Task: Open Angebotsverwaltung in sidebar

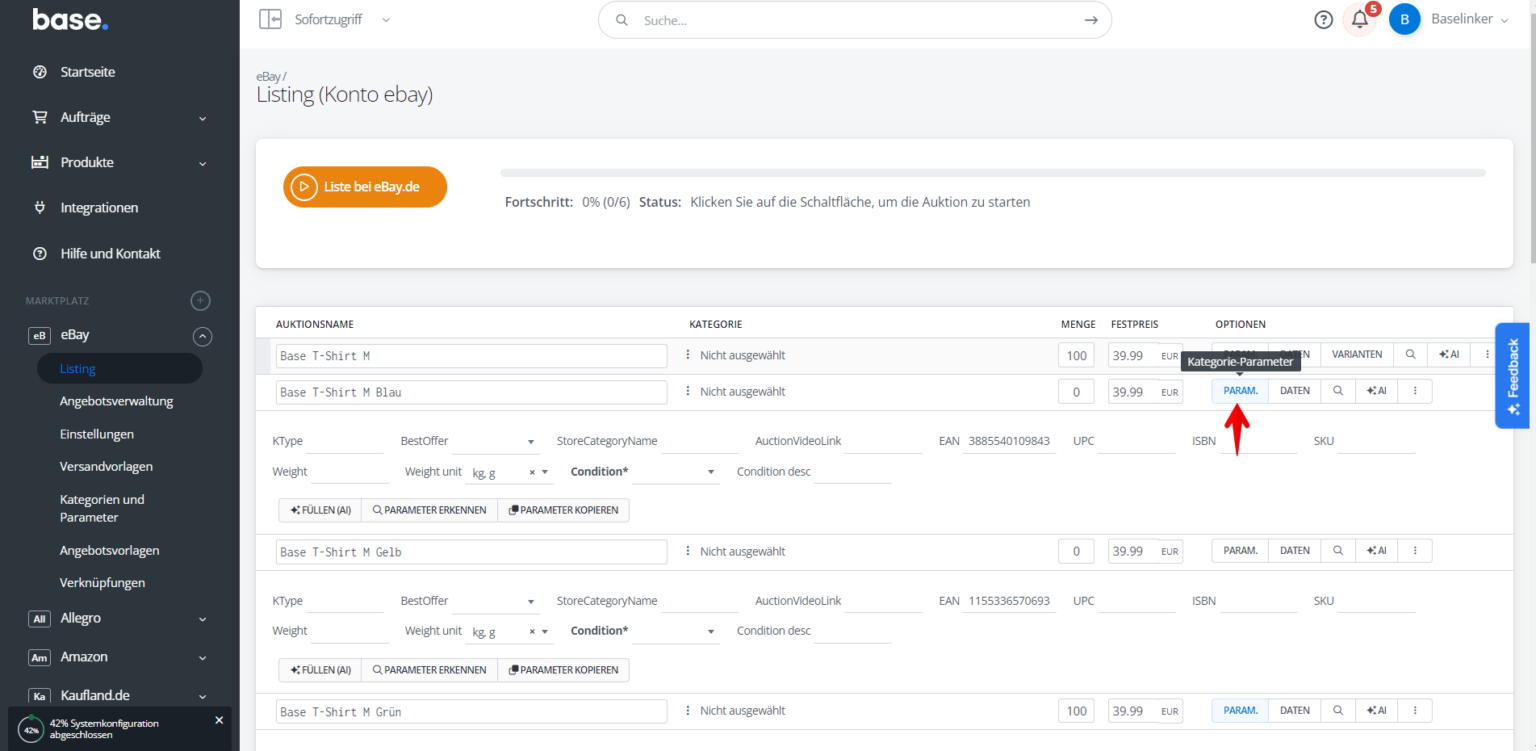Action: point(116,402)
